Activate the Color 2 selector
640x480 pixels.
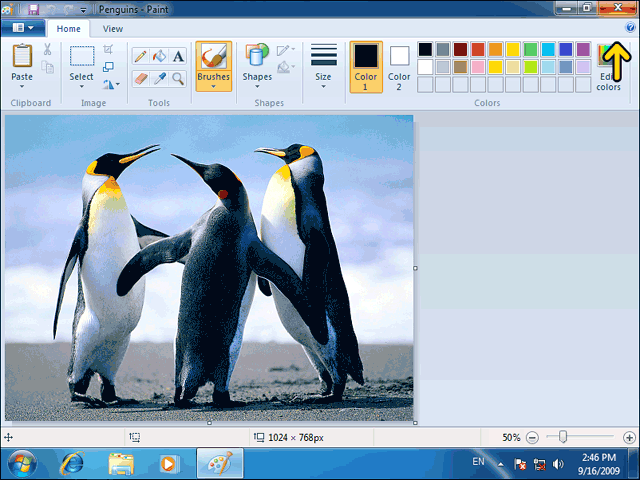pyautogui.click(x=399, y=67)
